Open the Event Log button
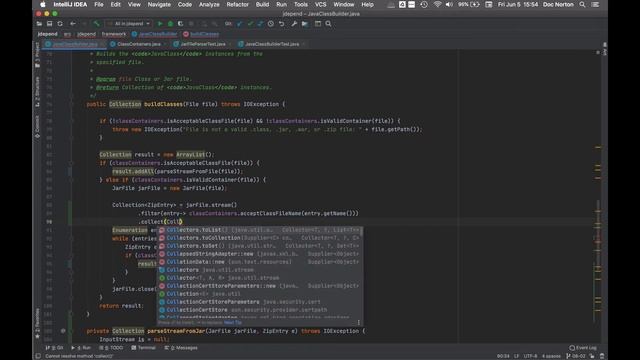The image size is (640, 360). [583, 348]
